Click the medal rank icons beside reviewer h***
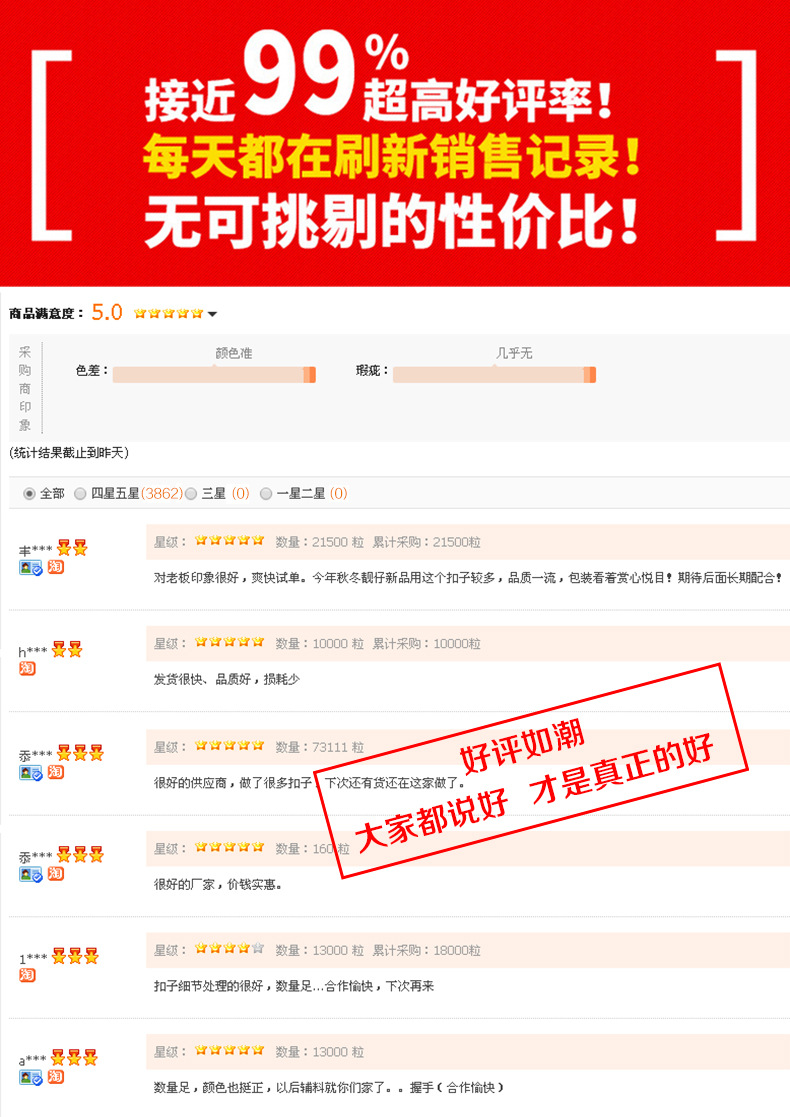790x1117 pixels. pos(67,649)
